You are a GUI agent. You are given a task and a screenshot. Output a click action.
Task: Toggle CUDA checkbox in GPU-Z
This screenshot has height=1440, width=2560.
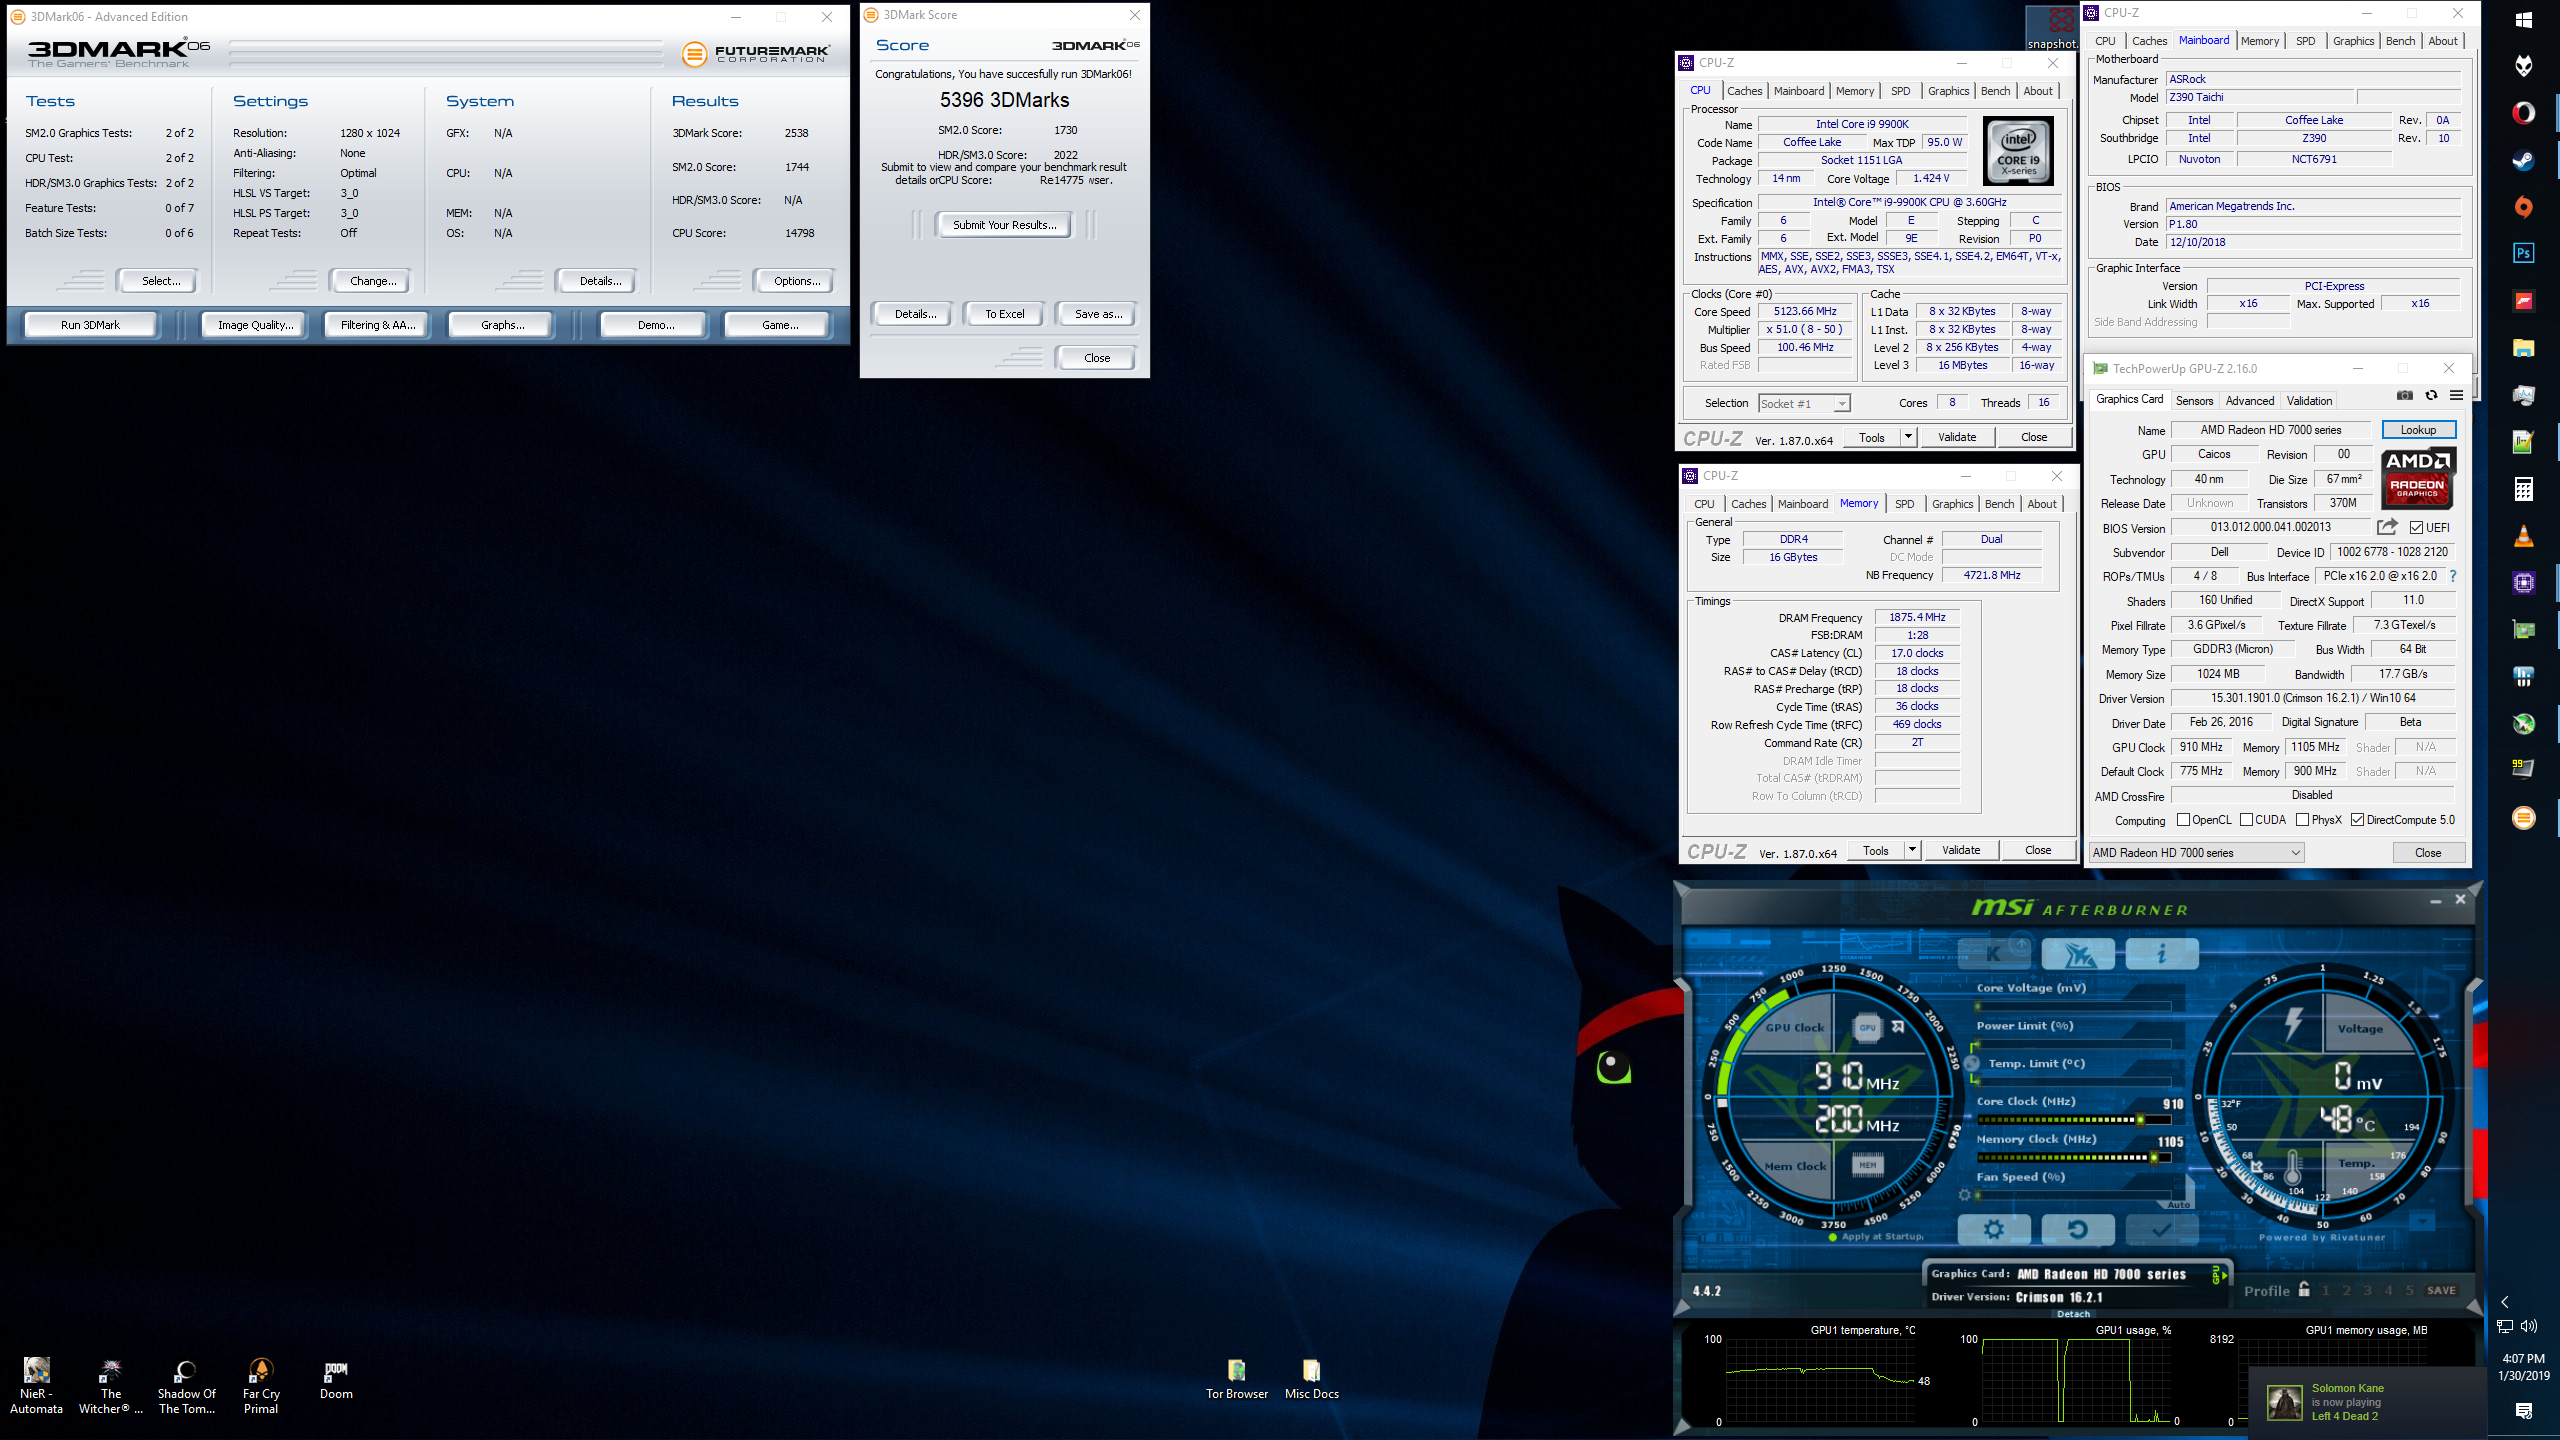tap(2246, 820)
